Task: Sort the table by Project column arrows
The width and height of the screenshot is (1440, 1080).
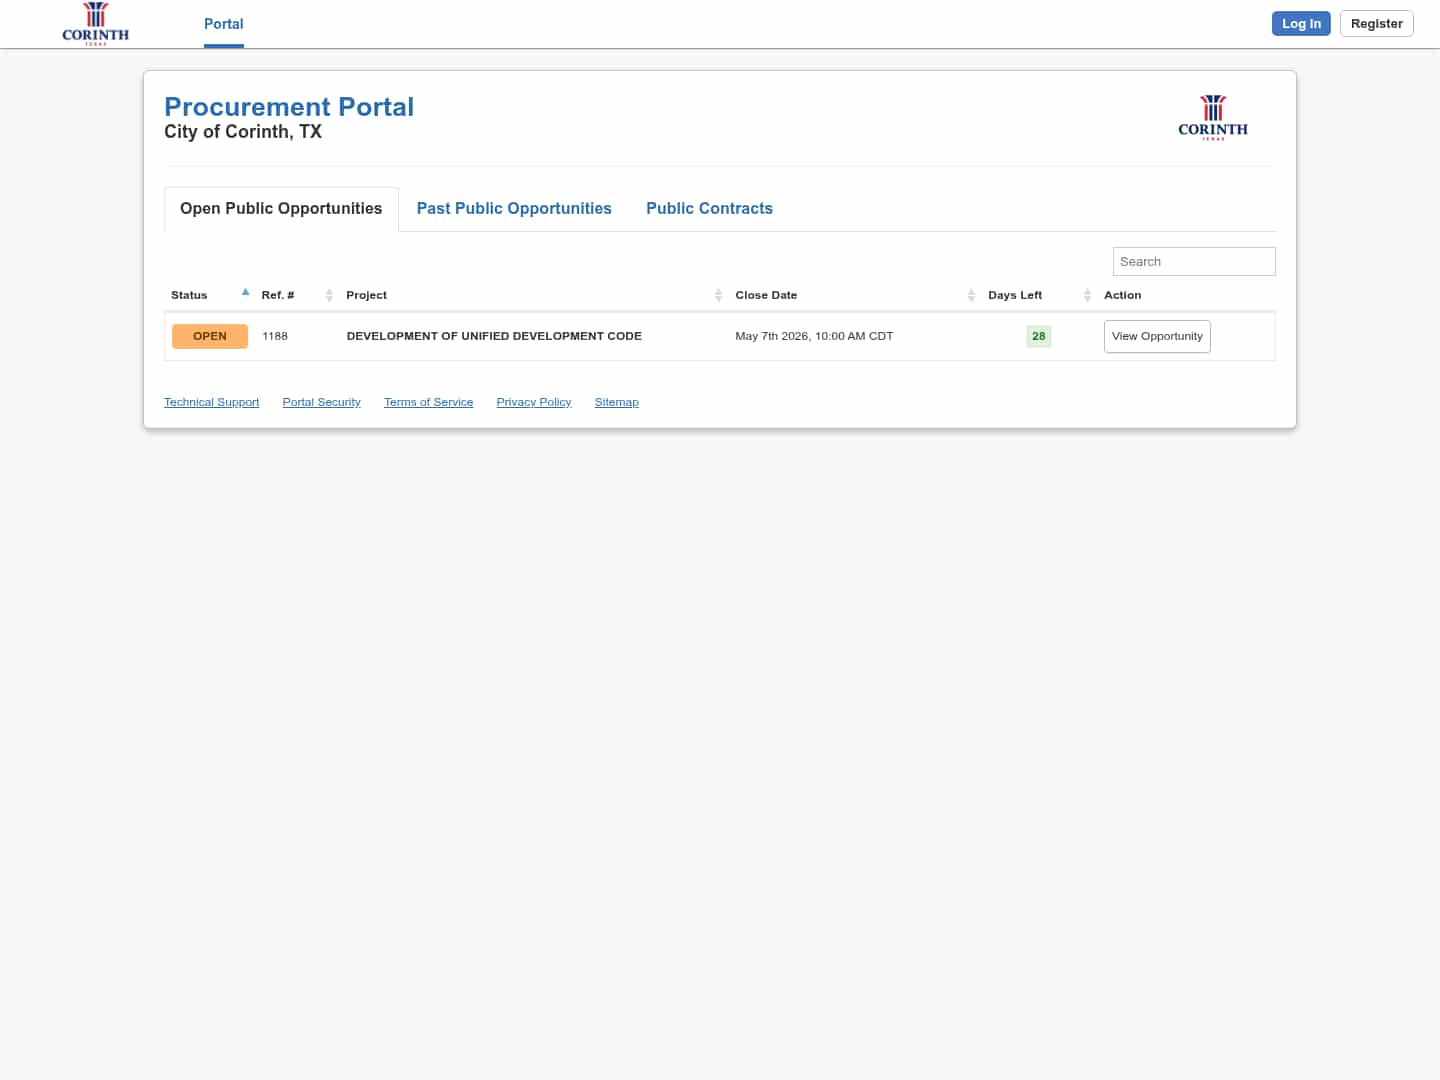Action: (717, 295)
